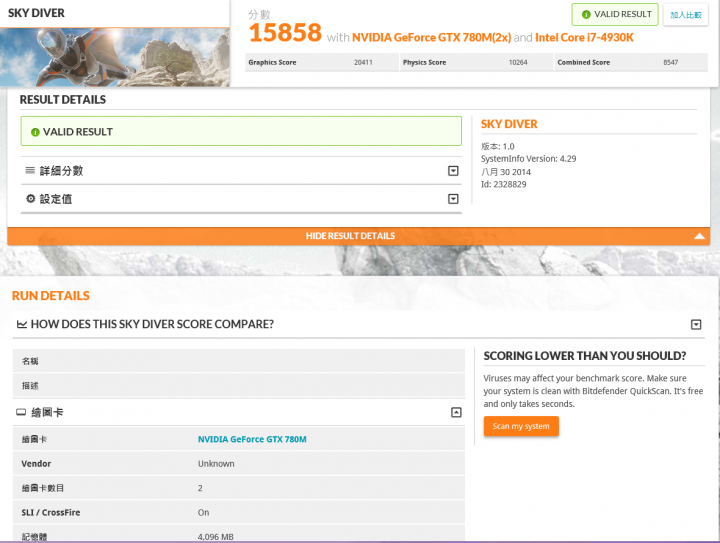The height and width of the screenshot is (543, 720).
Task: Click the 4,096 MB memory value
Action: point(215,537)
